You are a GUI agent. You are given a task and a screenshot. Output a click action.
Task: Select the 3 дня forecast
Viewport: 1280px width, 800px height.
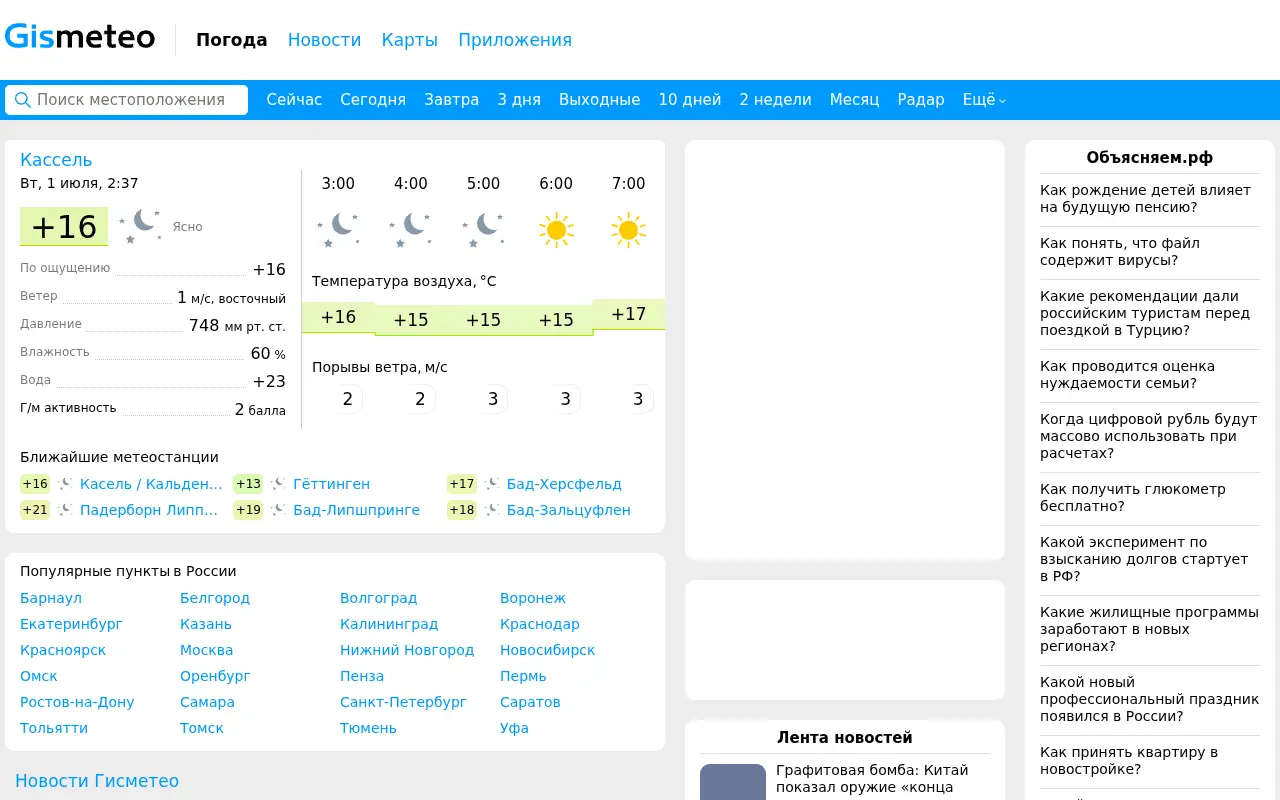click(519, 100)
